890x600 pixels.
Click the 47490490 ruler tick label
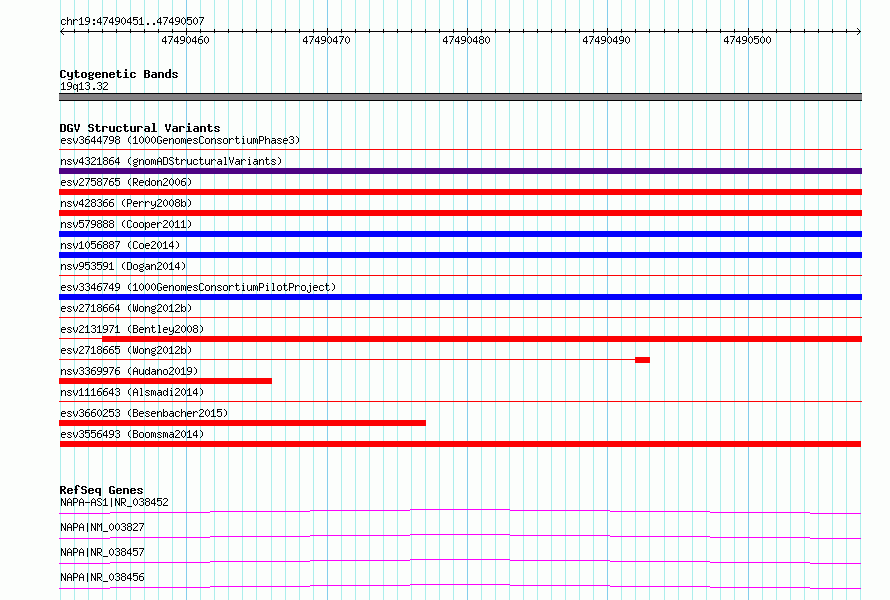(607, 40)
